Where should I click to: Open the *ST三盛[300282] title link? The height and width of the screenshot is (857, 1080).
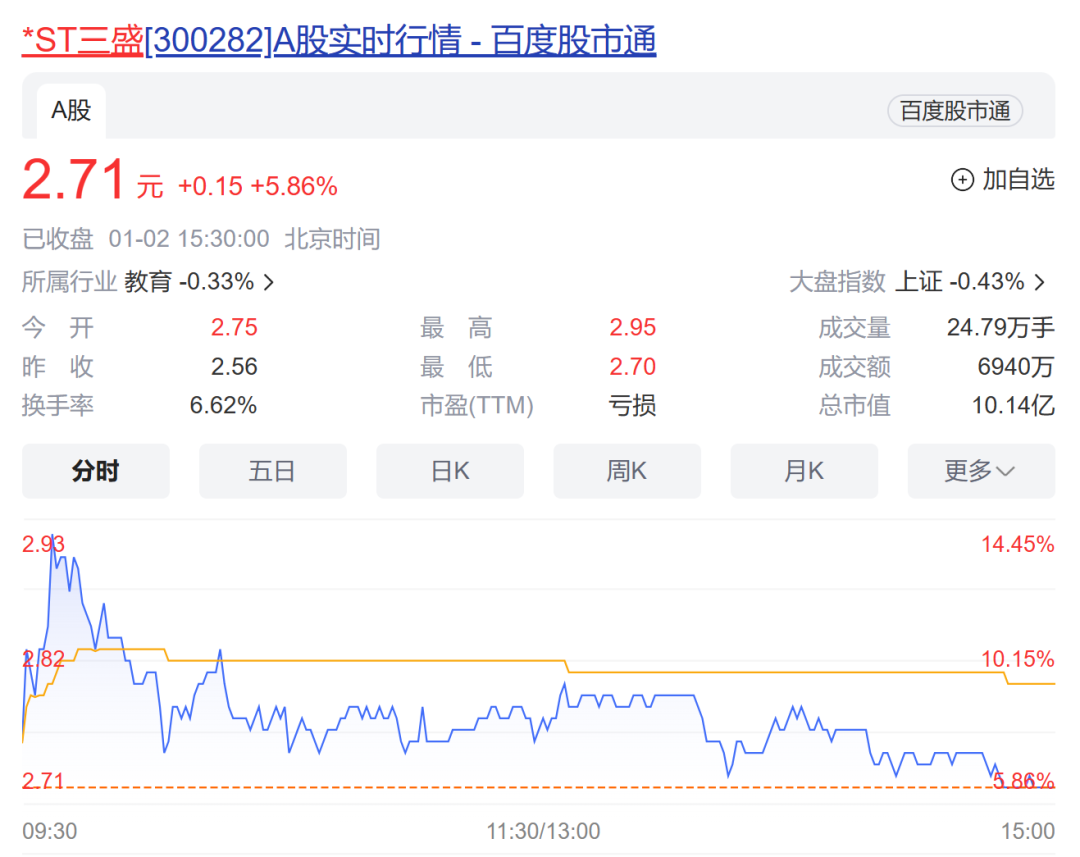click(x=339, y=40)
